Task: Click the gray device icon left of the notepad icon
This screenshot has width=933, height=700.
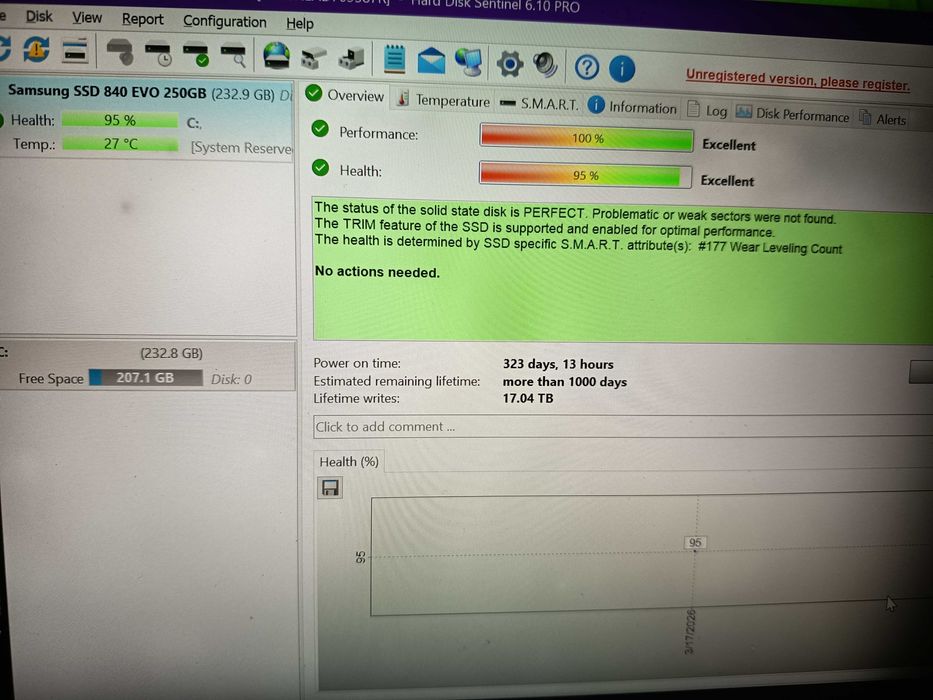Action: click(351, 59)
